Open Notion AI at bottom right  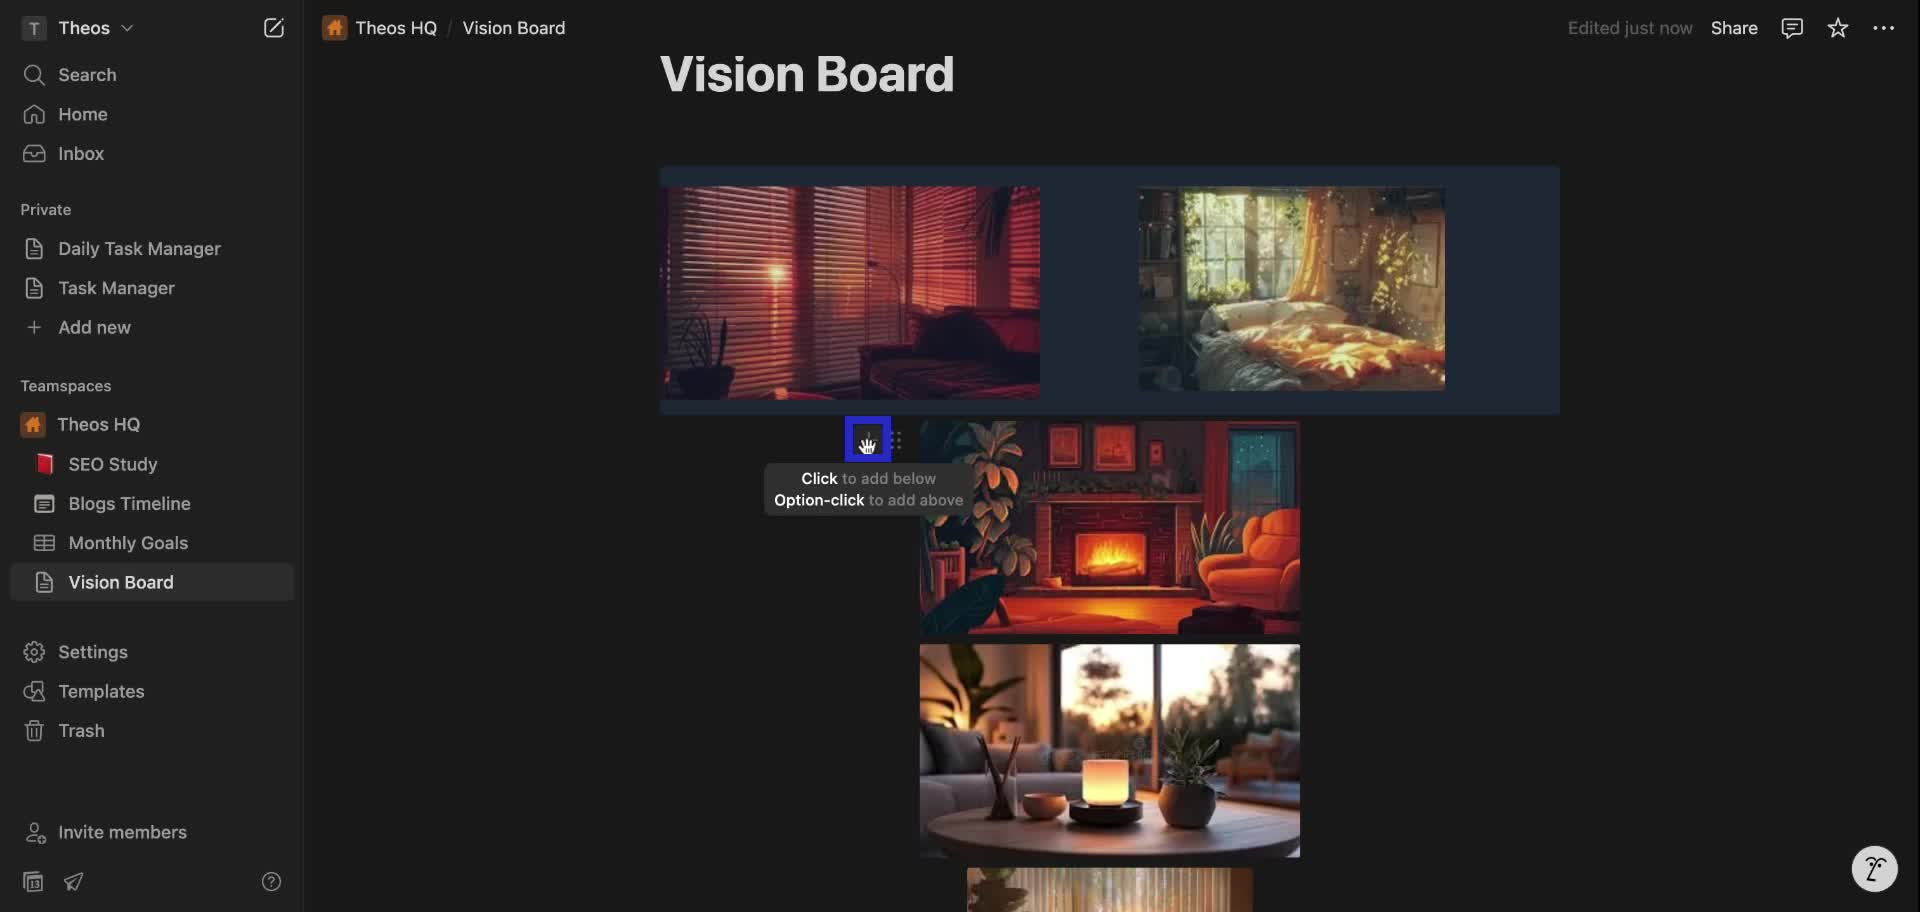[1874, 868]
